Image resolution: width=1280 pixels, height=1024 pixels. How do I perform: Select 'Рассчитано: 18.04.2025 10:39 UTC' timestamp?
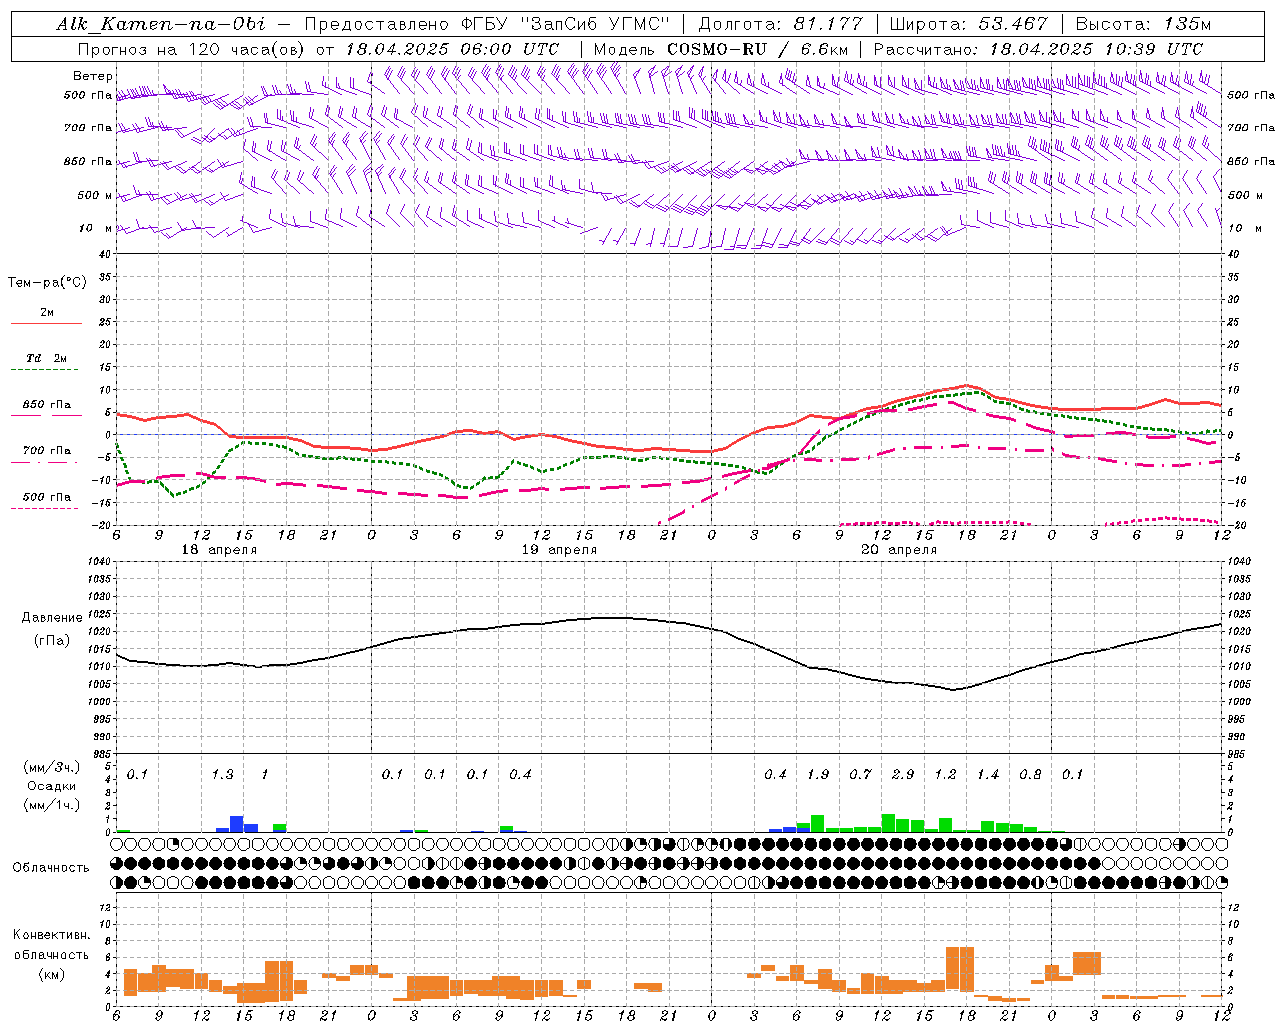[x=1038, y=49]
